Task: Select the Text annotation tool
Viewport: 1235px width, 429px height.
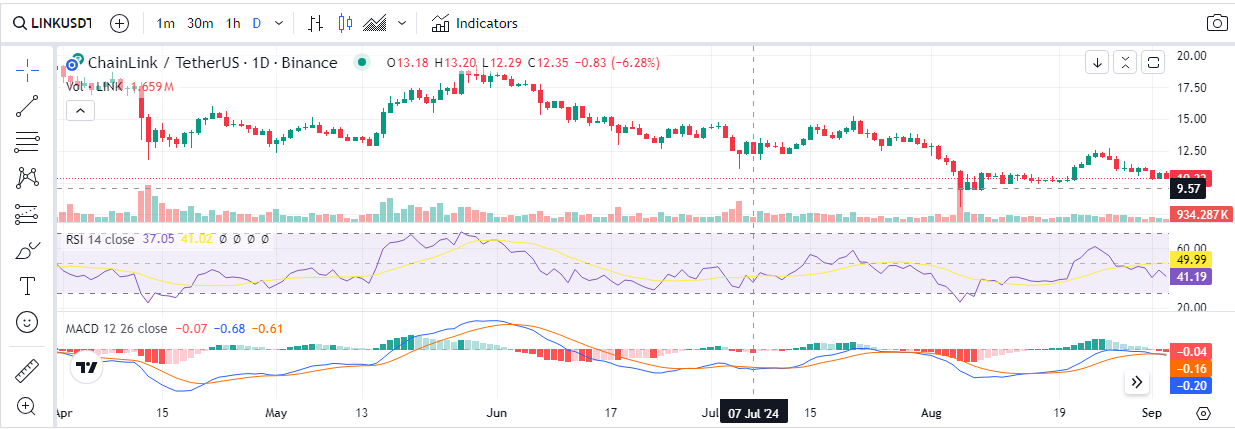Action: coord(27,286)
